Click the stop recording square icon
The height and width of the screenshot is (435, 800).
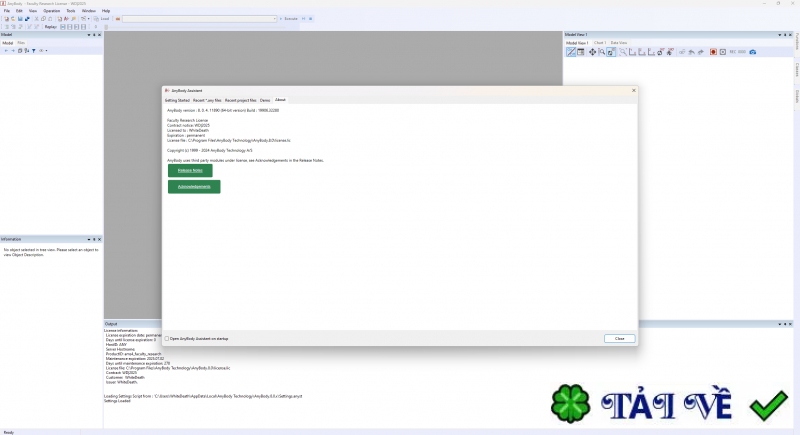[x=723, y=52]
